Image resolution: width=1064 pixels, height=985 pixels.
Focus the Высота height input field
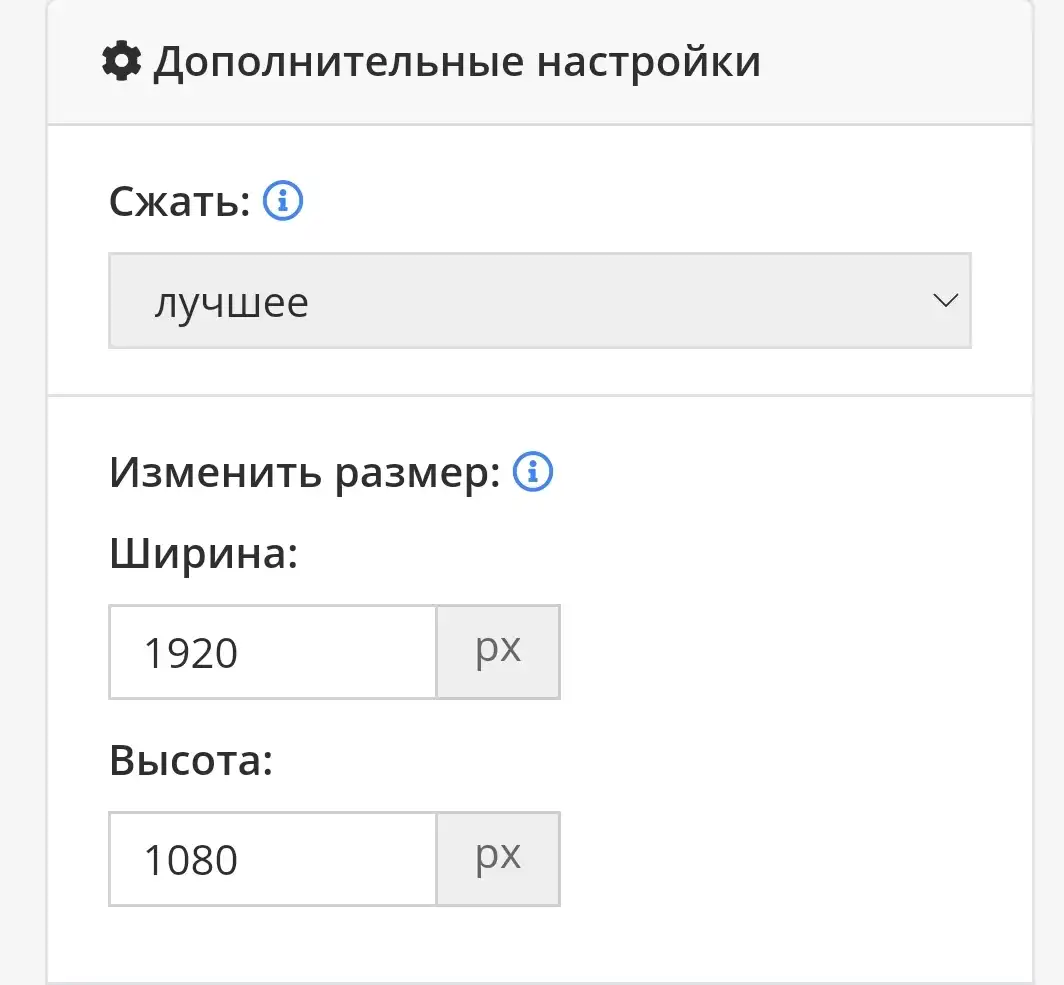click(273, 859)
